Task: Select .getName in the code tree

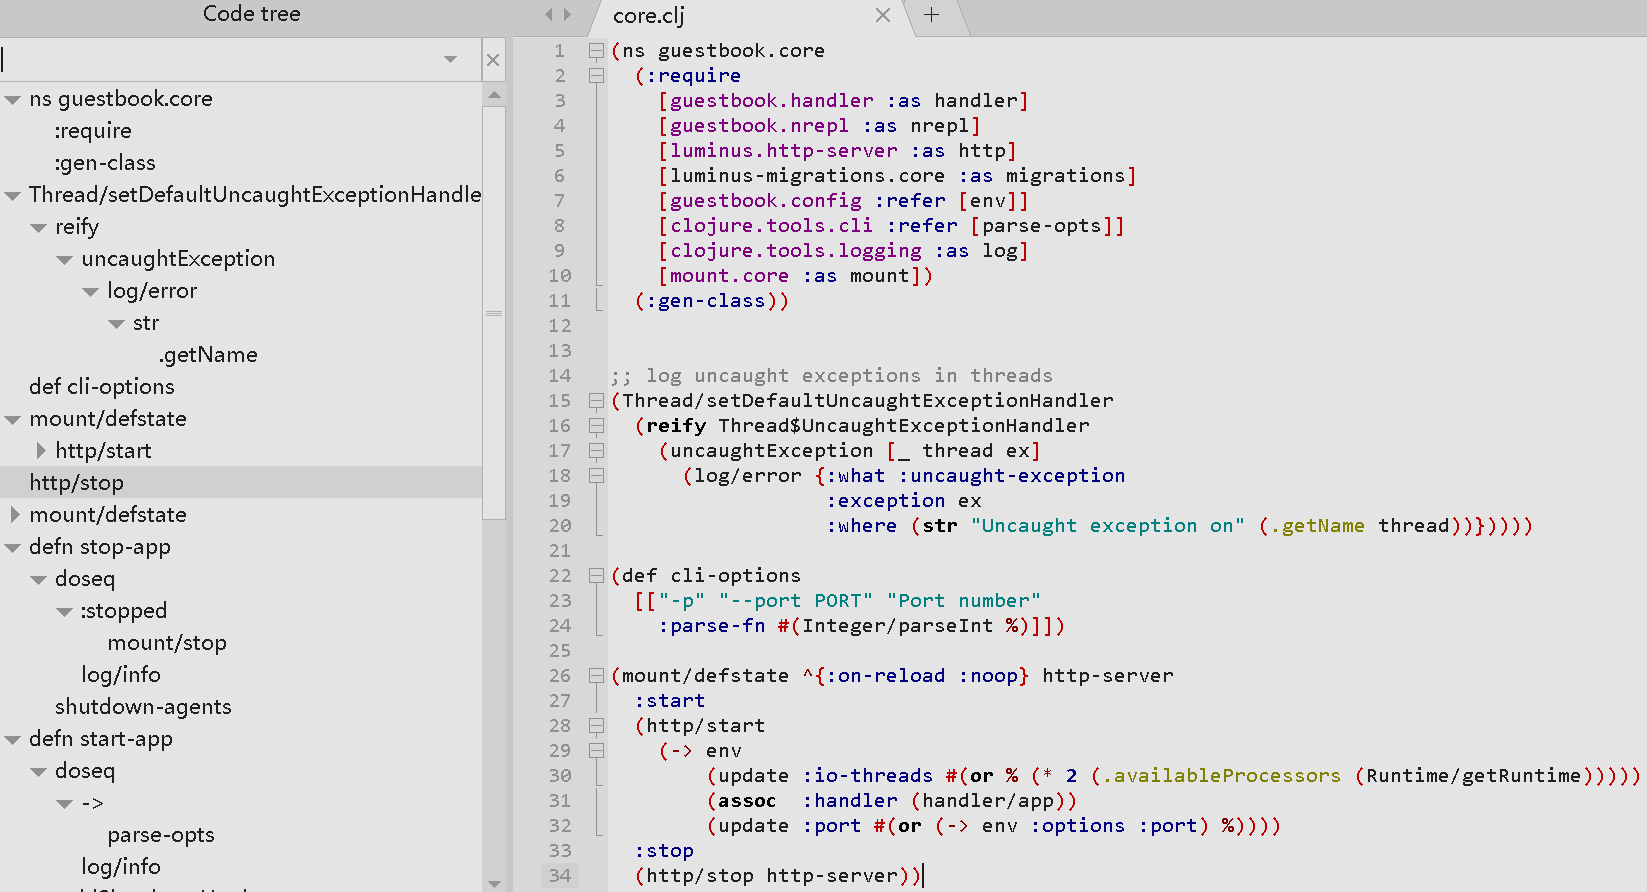Action: (x=208, y=355)
